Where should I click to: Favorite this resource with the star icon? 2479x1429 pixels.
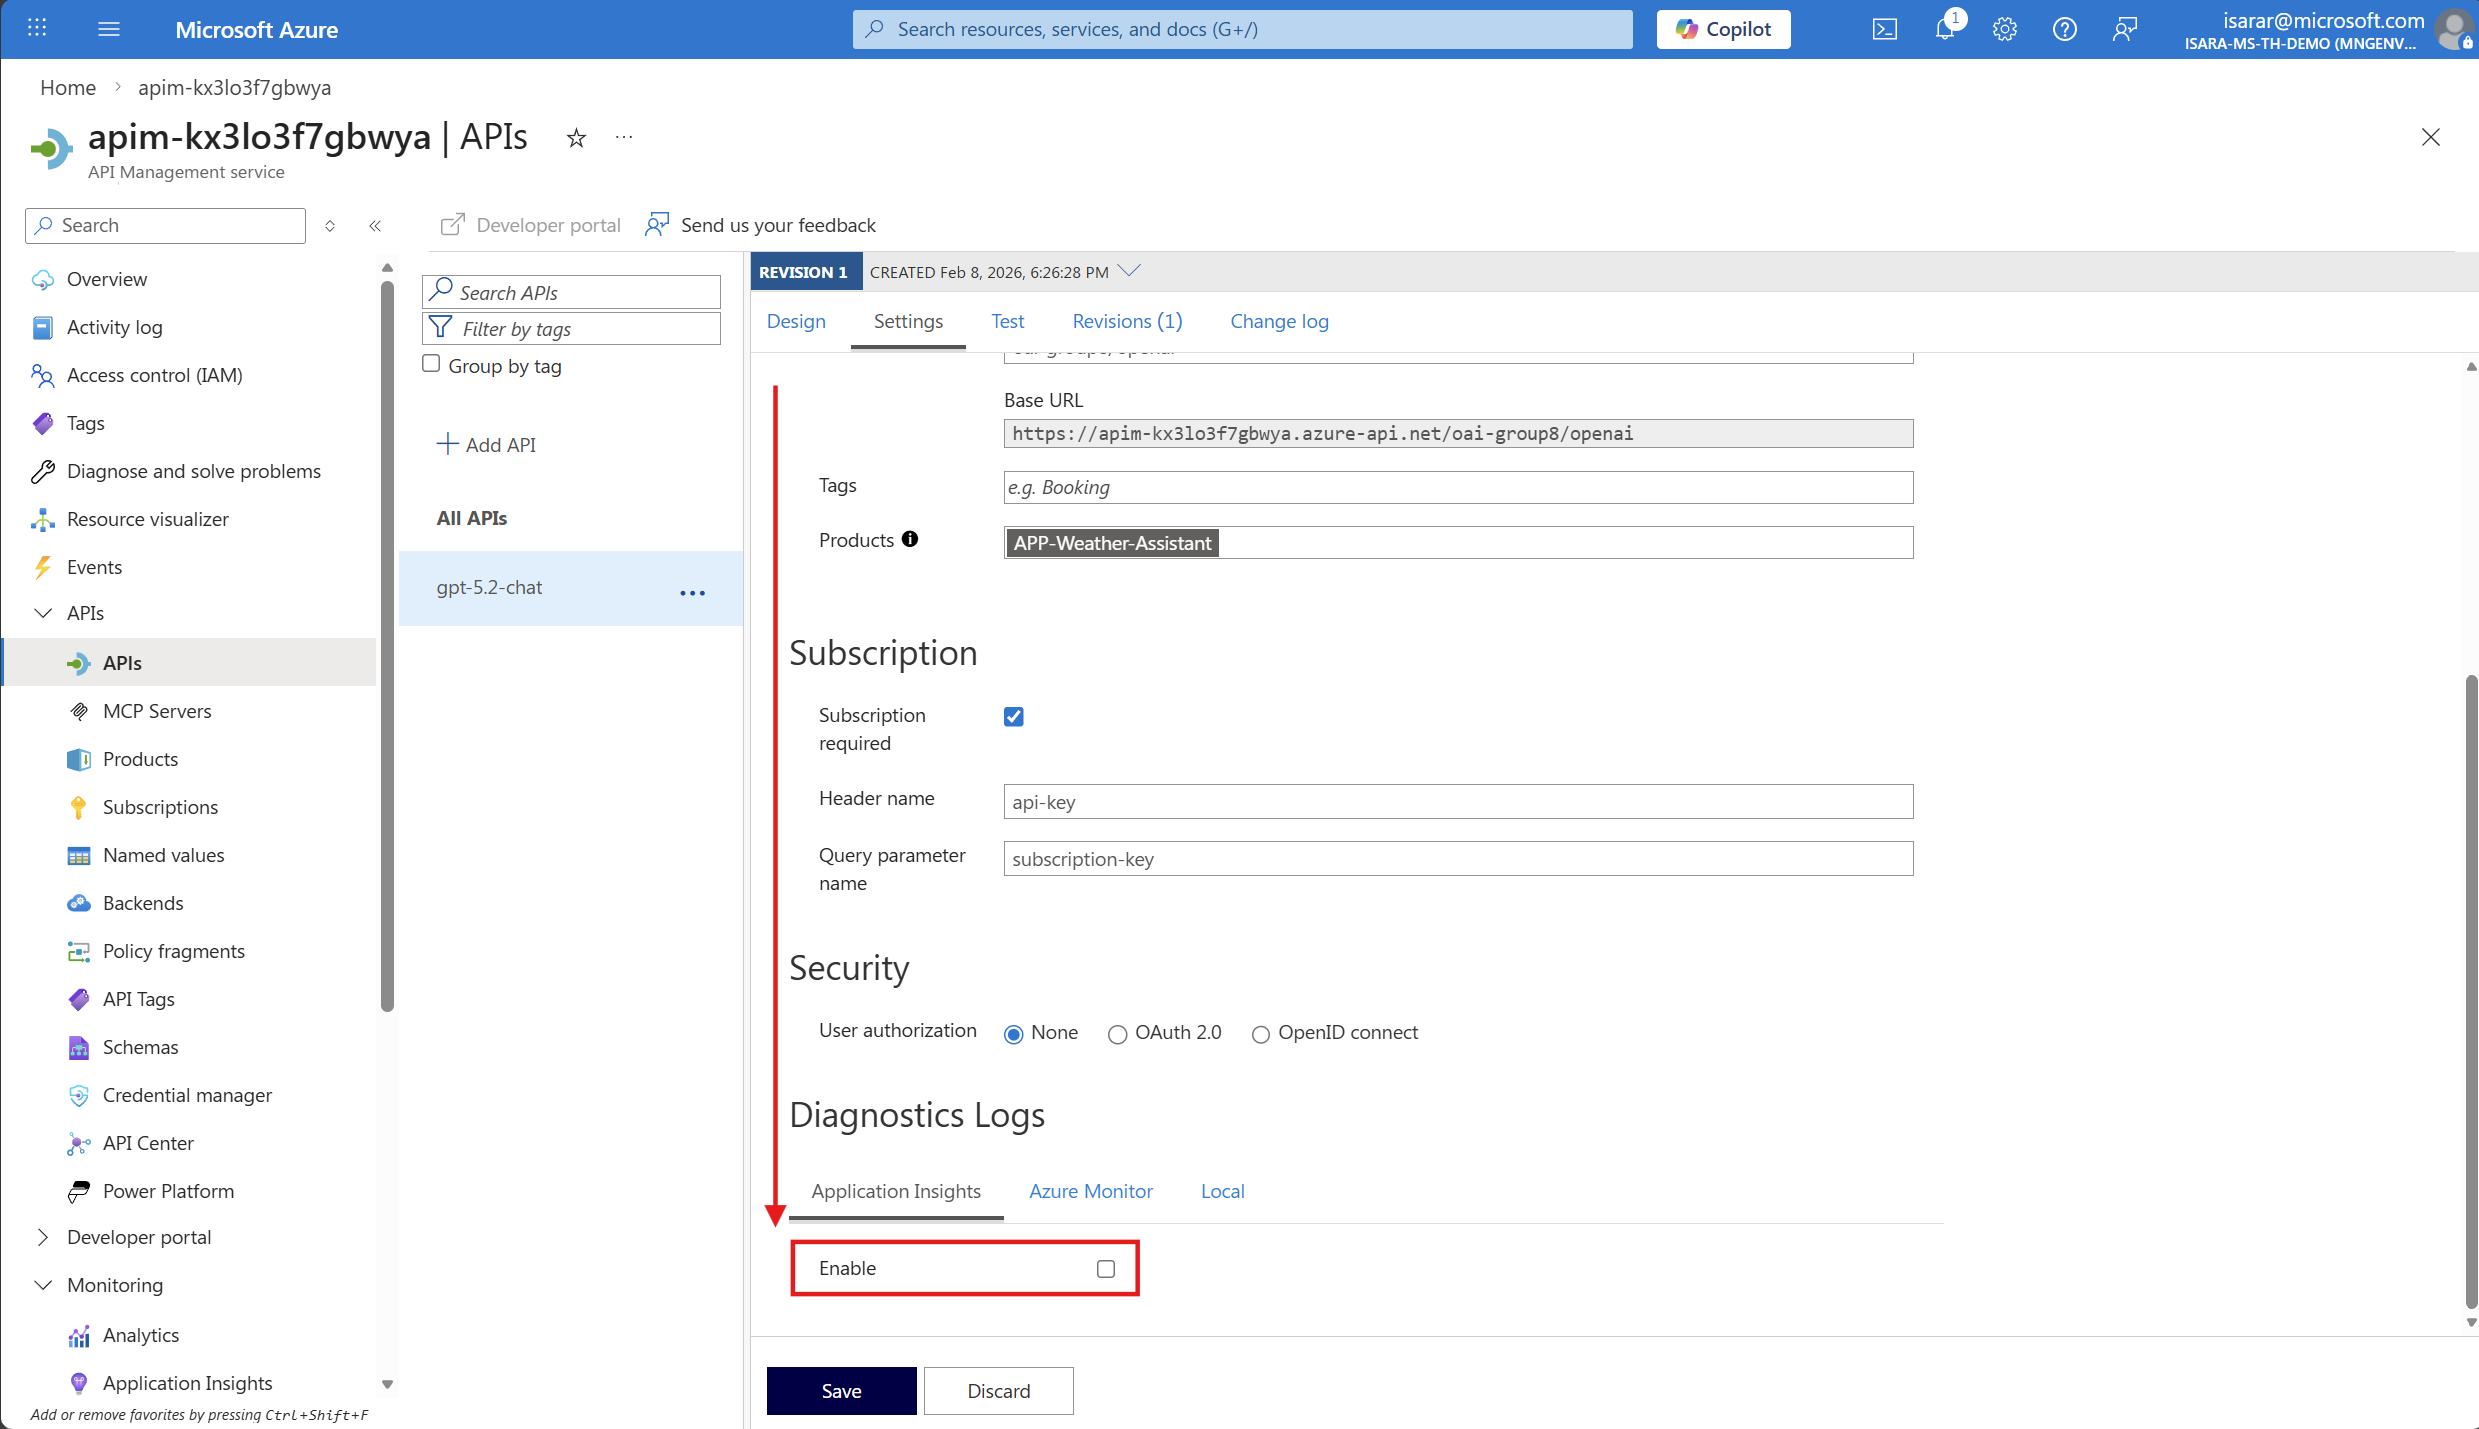[576, 138]
